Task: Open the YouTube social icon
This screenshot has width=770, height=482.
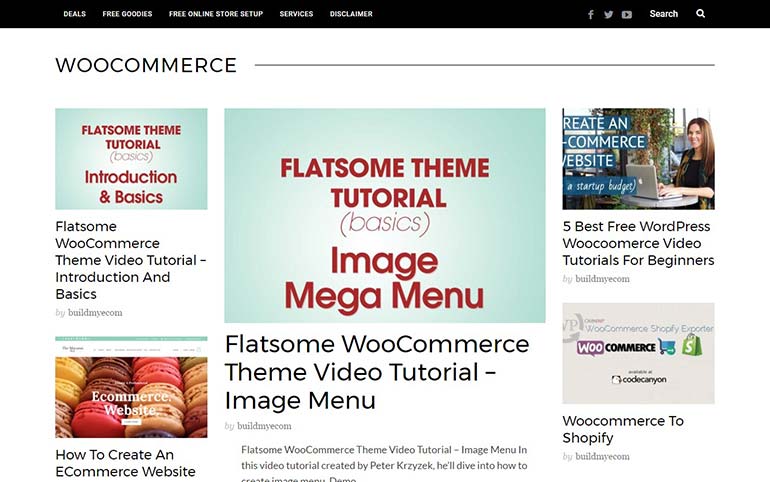Action: point(627,14)
